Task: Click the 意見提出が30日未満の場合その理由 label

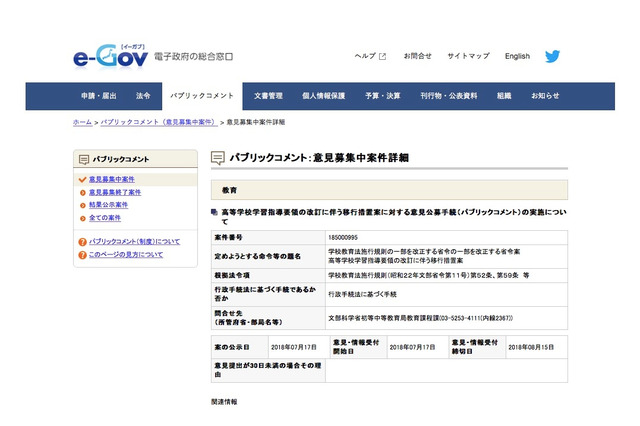Action: click(268, 370)
